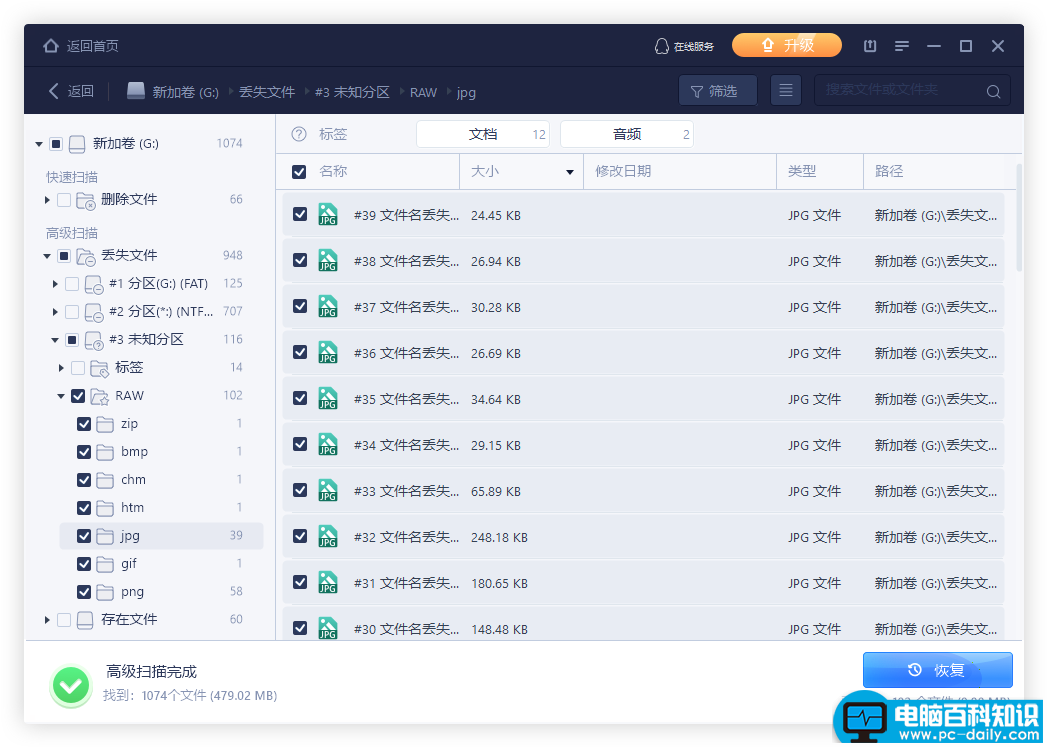Open the 文档 tag tab
The width and height of the screenshot is (1048, 748).
483,134
